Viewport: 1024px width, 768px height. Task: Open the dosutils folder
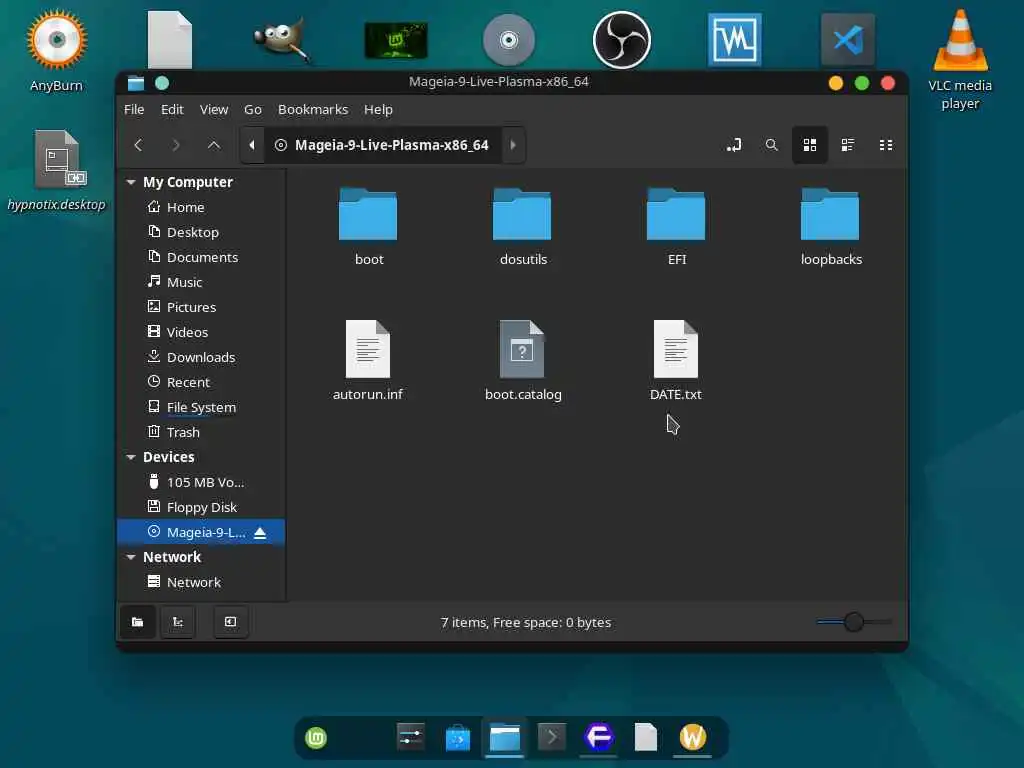(x=522, y=226)
